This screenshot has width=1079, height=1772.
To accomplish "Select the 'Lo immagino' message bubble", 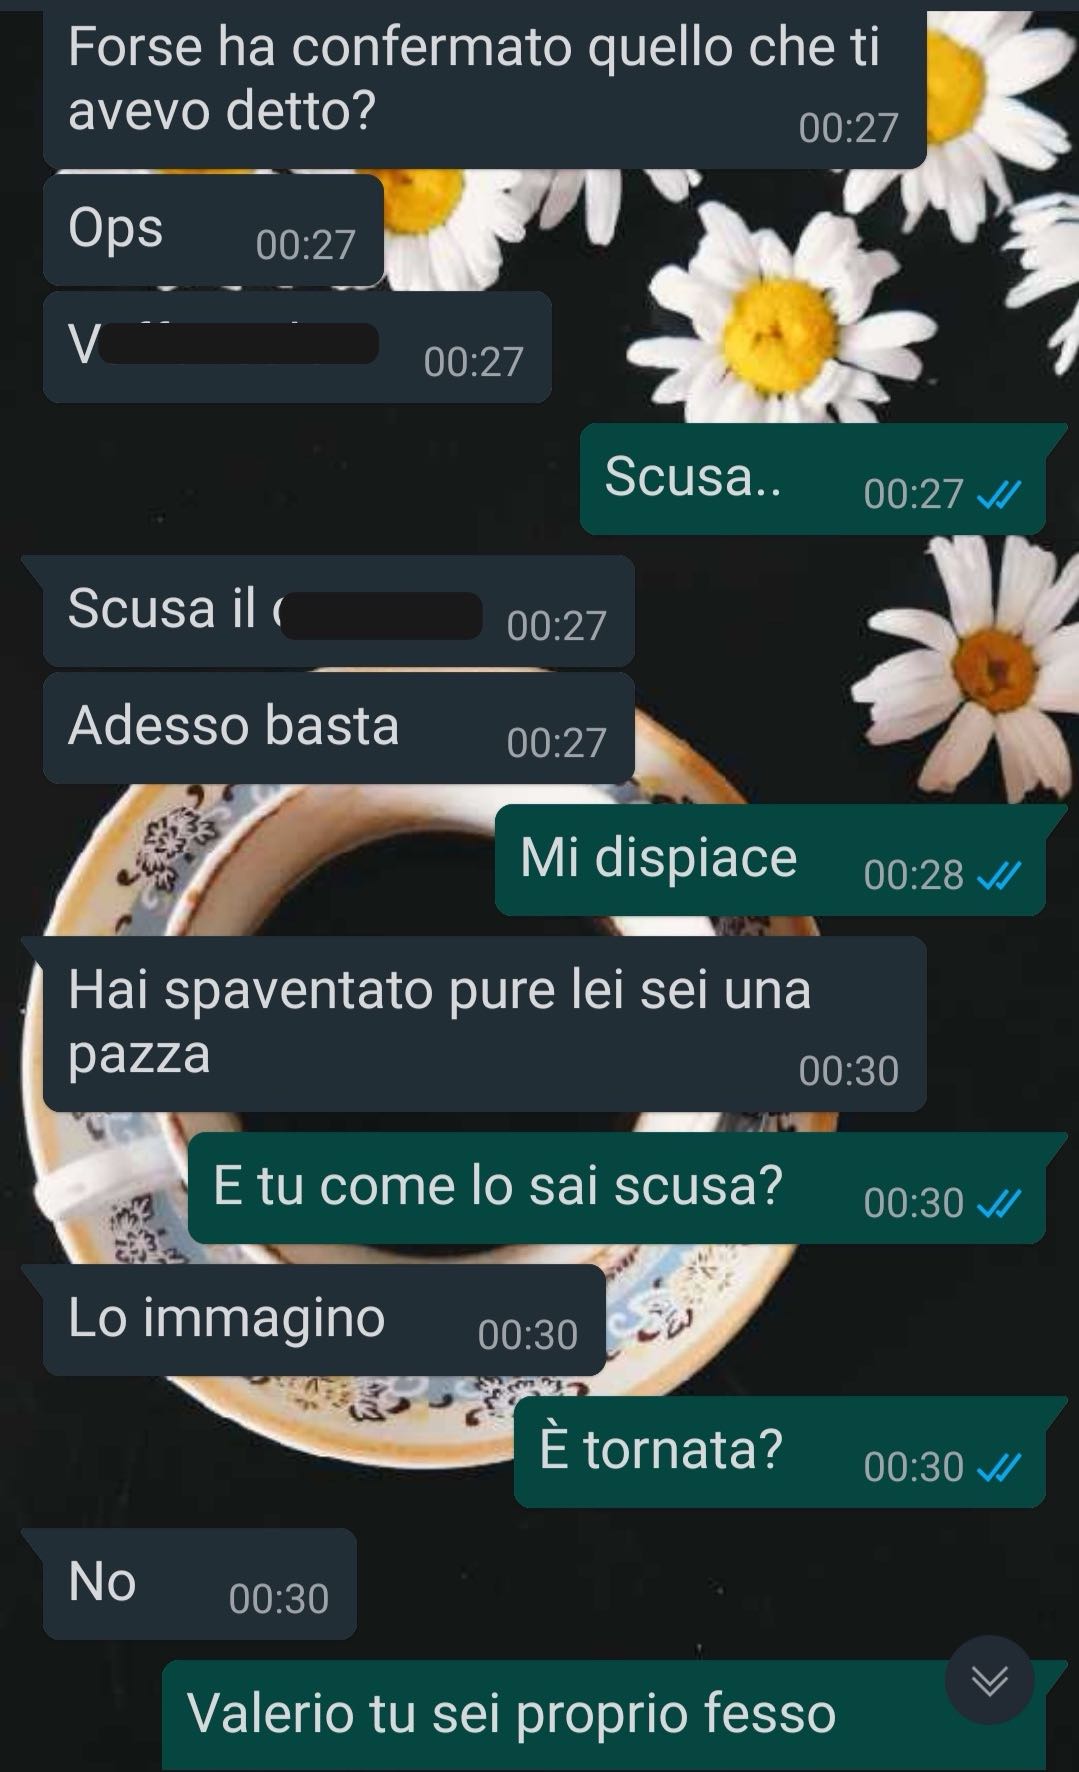I will tap(324, 1319).
